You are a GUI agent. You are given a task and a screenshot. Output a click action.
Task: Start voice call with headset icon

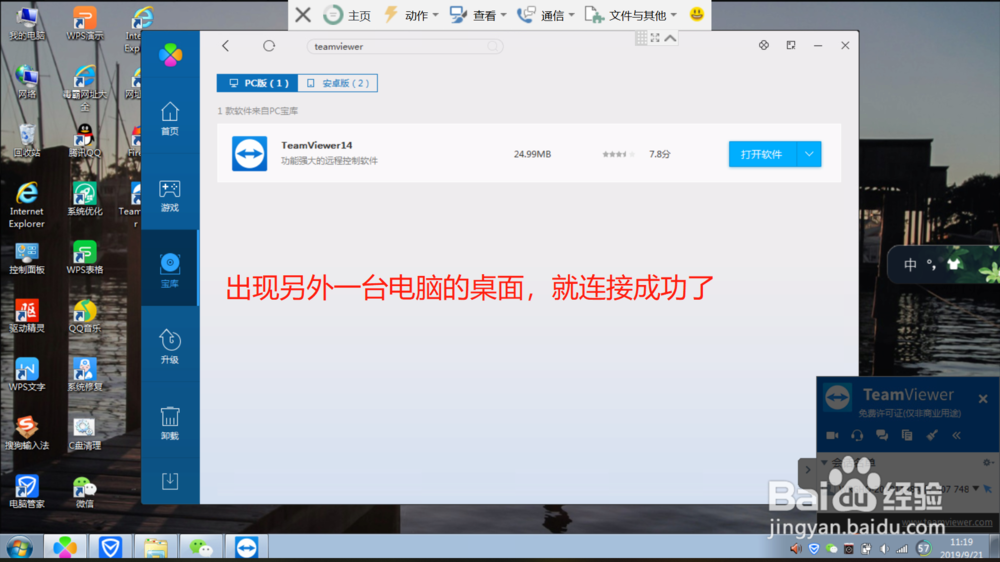(x=857, y=435)
